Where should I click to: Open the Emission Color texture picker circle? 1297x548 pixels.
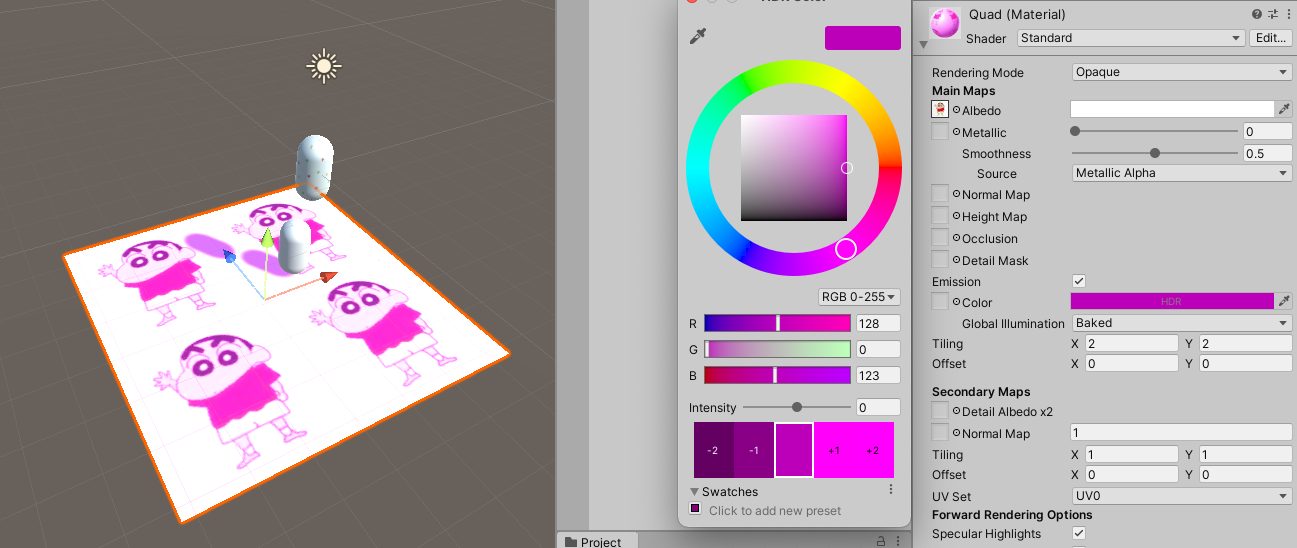click(x=957, y=302)
